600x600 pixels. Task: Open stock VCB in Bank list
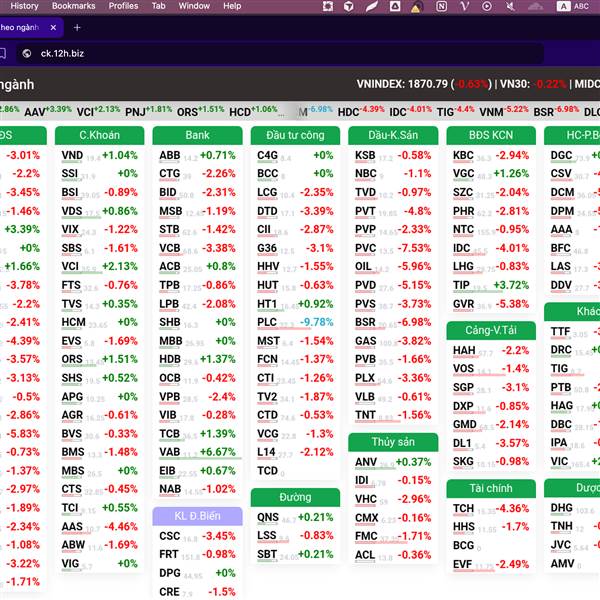[x=170, y=248]
